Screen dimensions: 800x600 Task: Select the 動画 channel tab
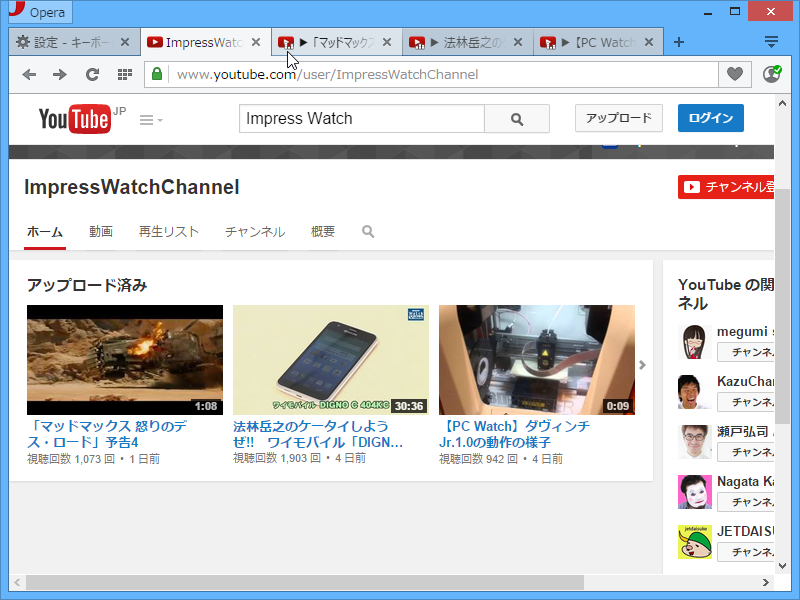[x=101, y=232]
